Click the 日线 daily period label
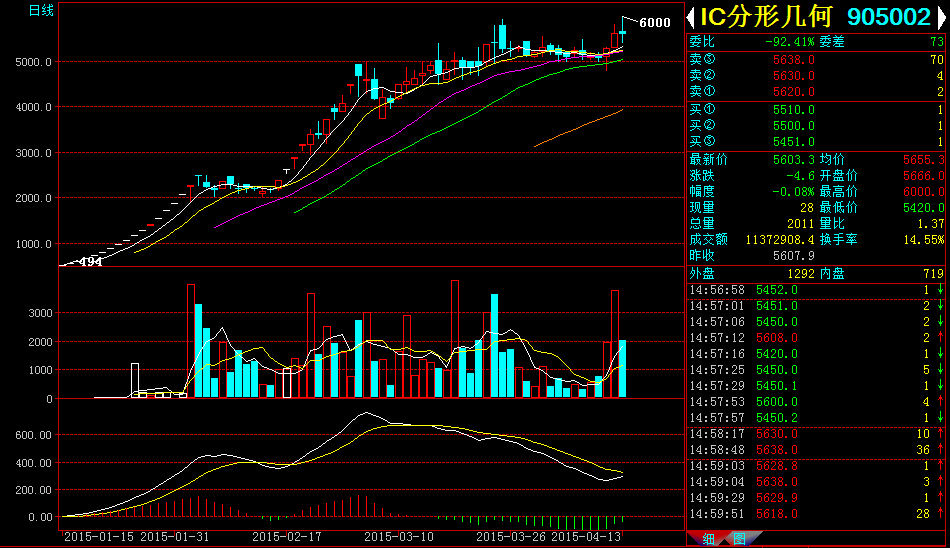 41,10
